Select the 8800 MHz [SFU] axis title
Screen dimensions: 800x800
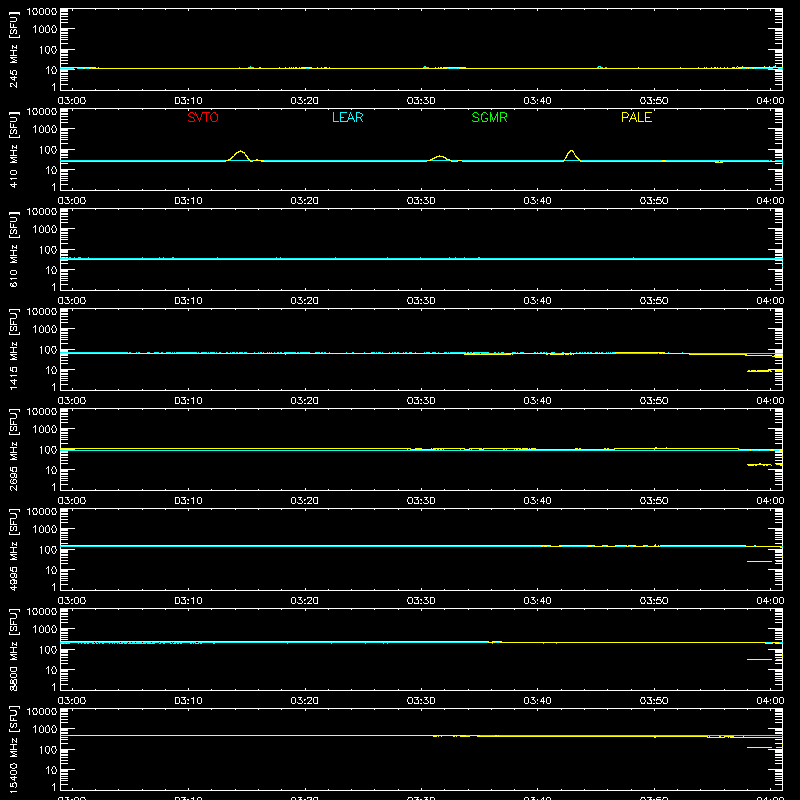13,649
